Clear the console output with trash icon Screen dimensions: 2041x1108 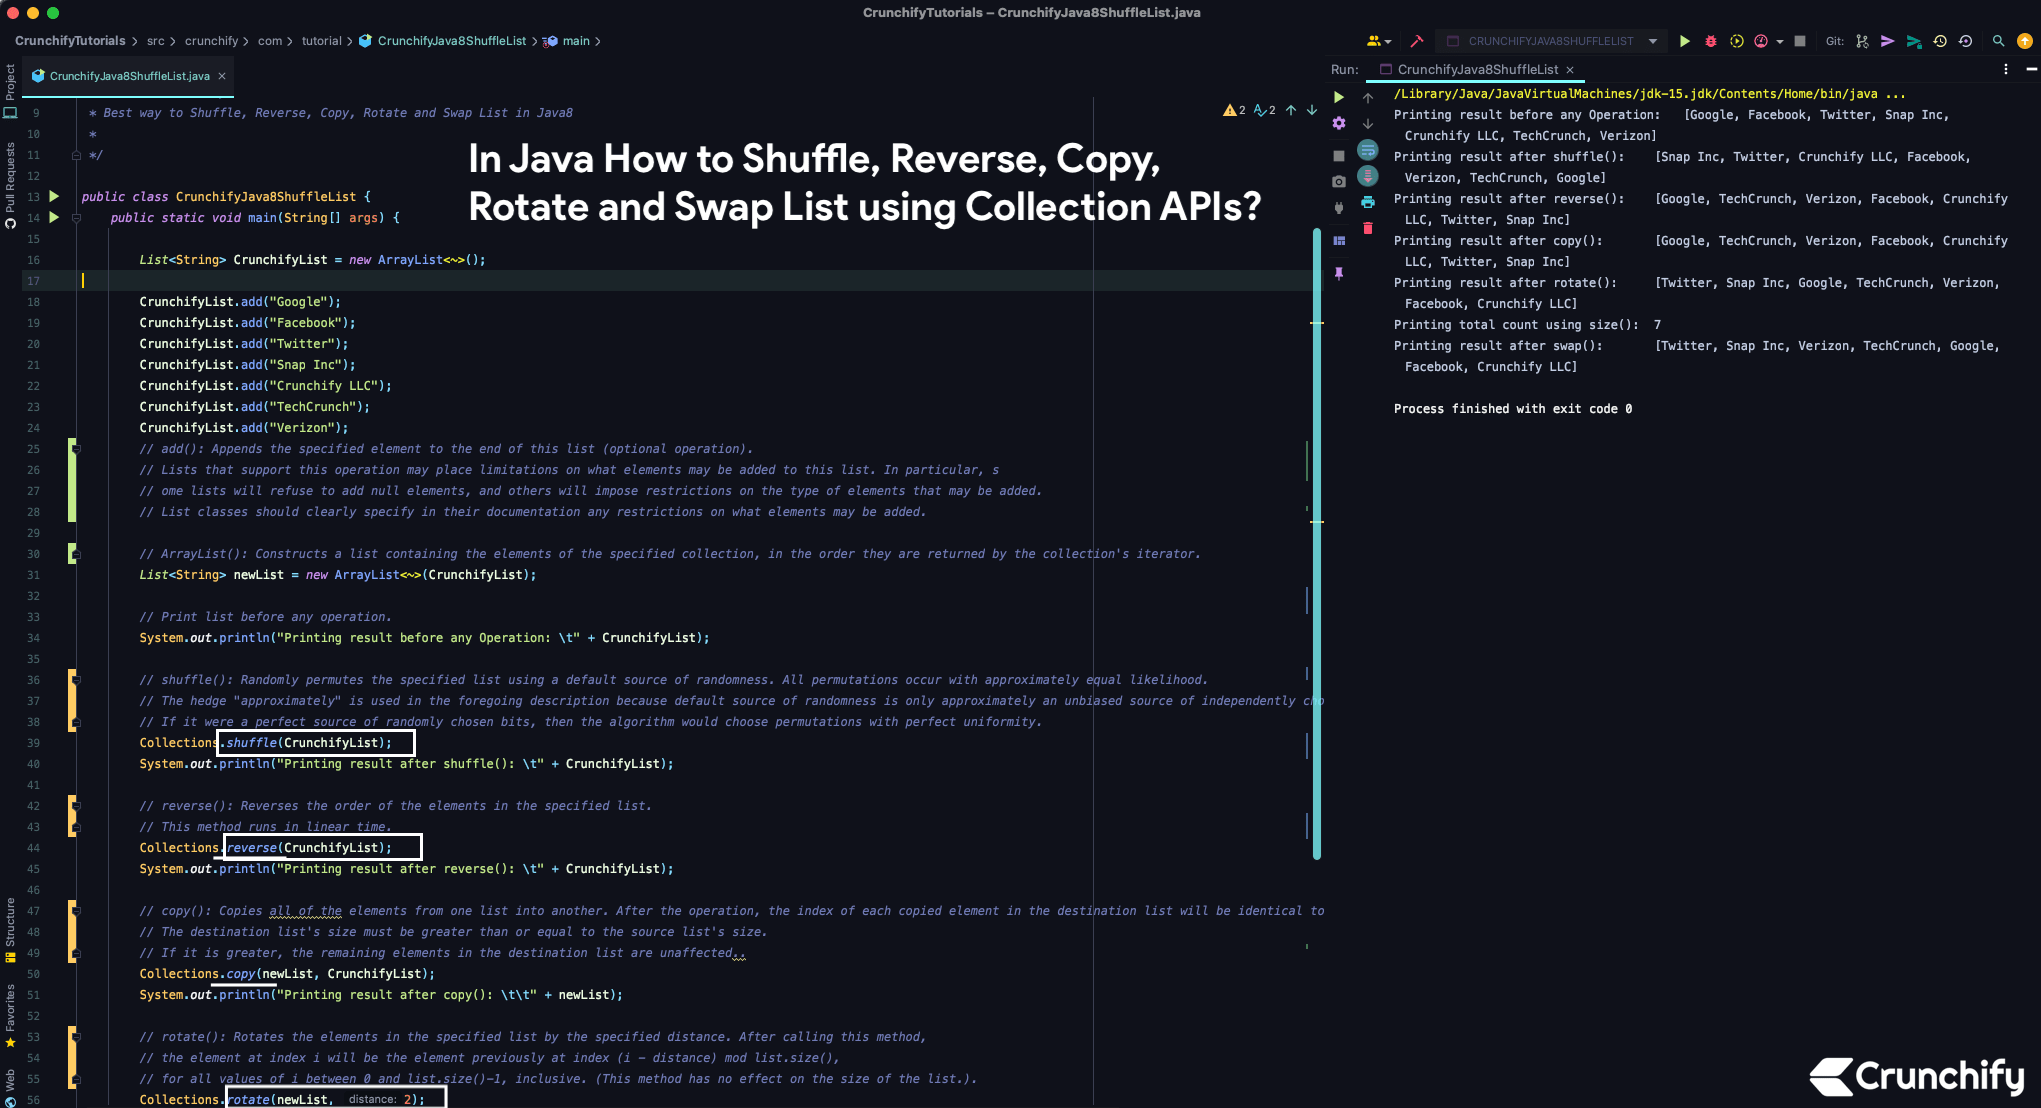tap(1368, 228)
